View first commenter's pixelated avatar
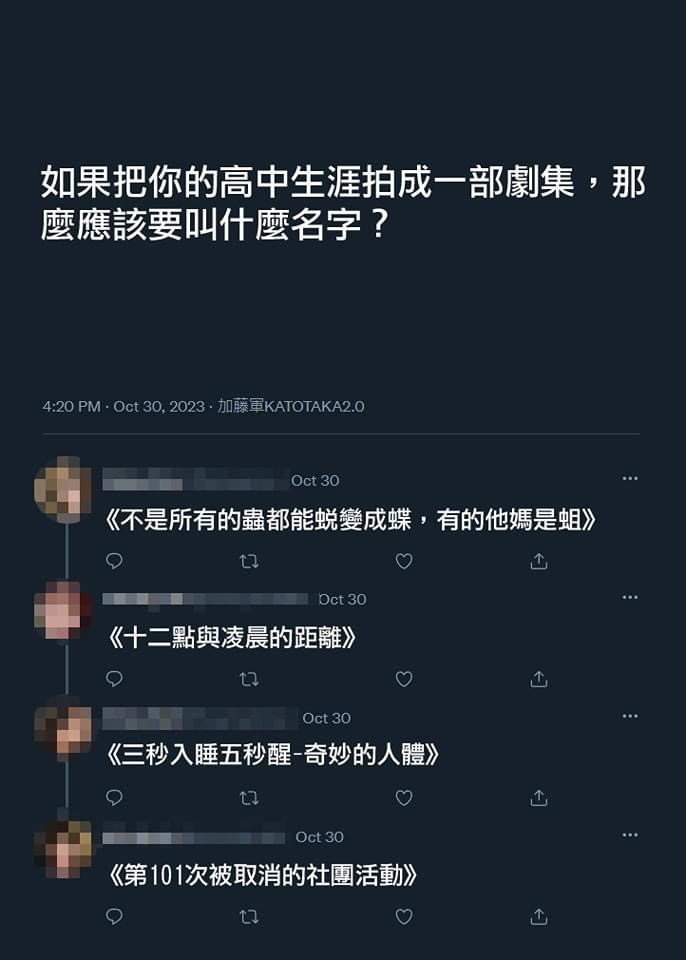The image size is (686, 960). (62, 489)
